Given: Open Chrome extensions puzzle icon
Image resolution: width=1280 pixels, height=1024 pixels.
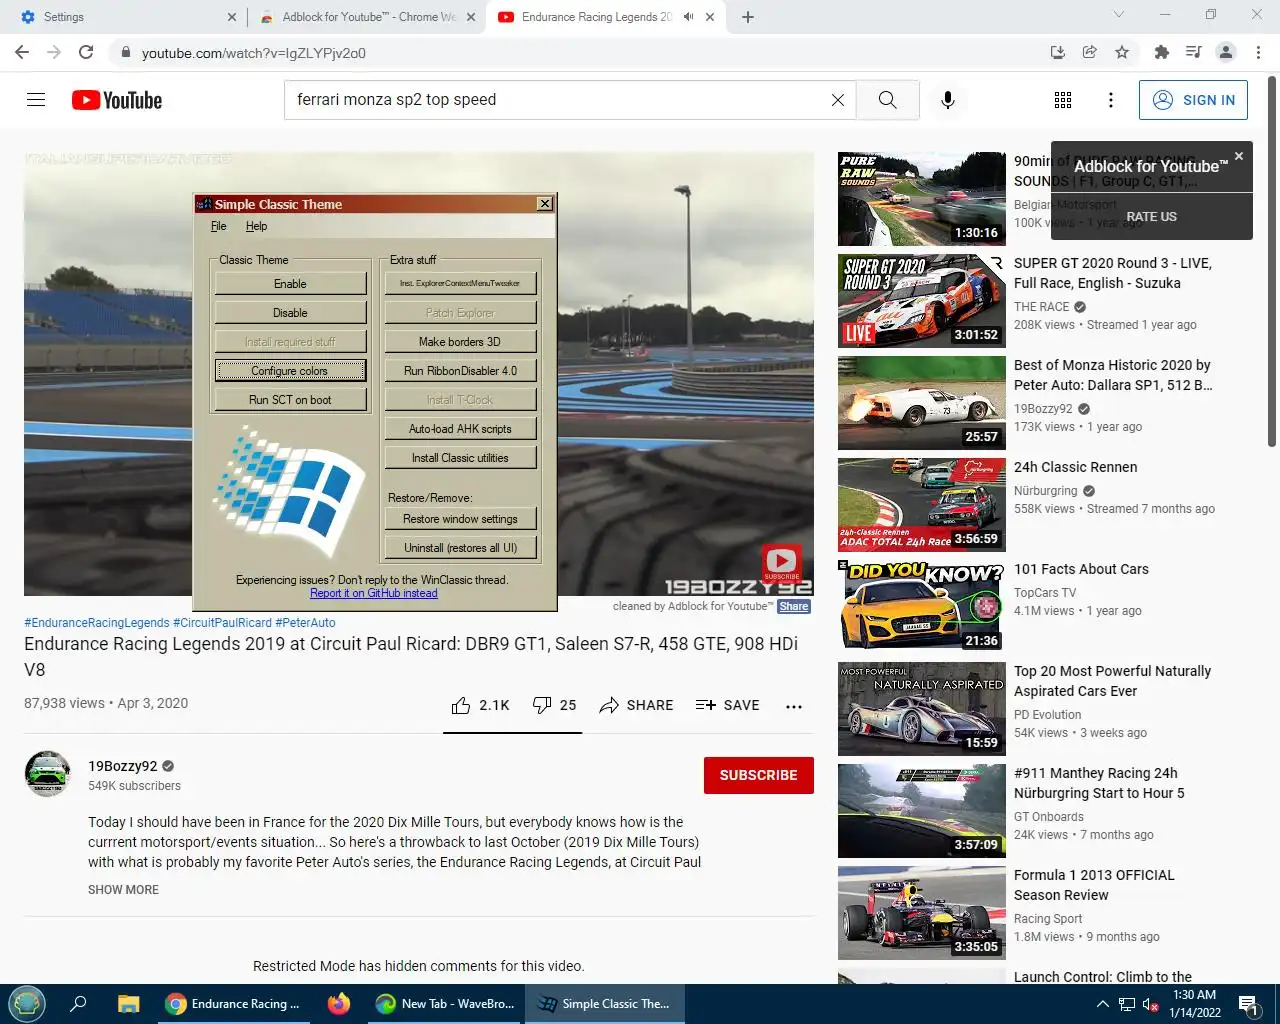Looking at the screenshot, I should (x=1161, y=52).
